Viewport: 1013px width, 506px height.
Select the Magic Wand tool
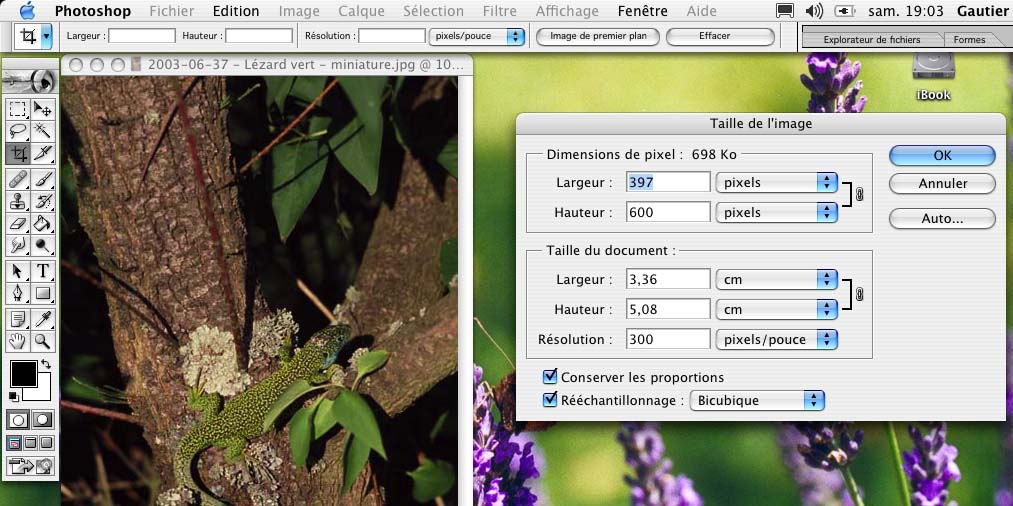43,131
